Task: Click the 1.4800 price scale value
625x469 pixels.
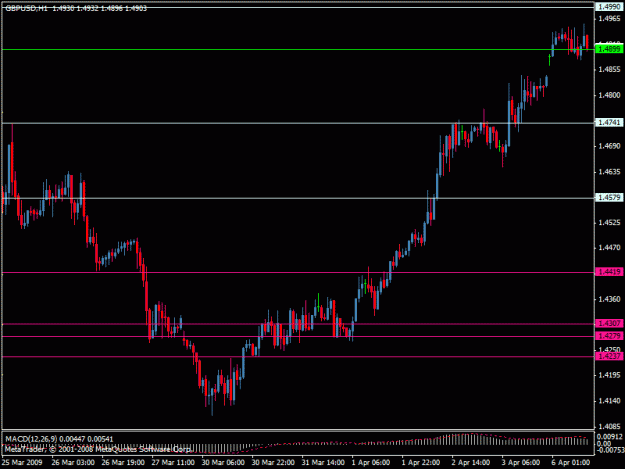Action: (609, 95)
